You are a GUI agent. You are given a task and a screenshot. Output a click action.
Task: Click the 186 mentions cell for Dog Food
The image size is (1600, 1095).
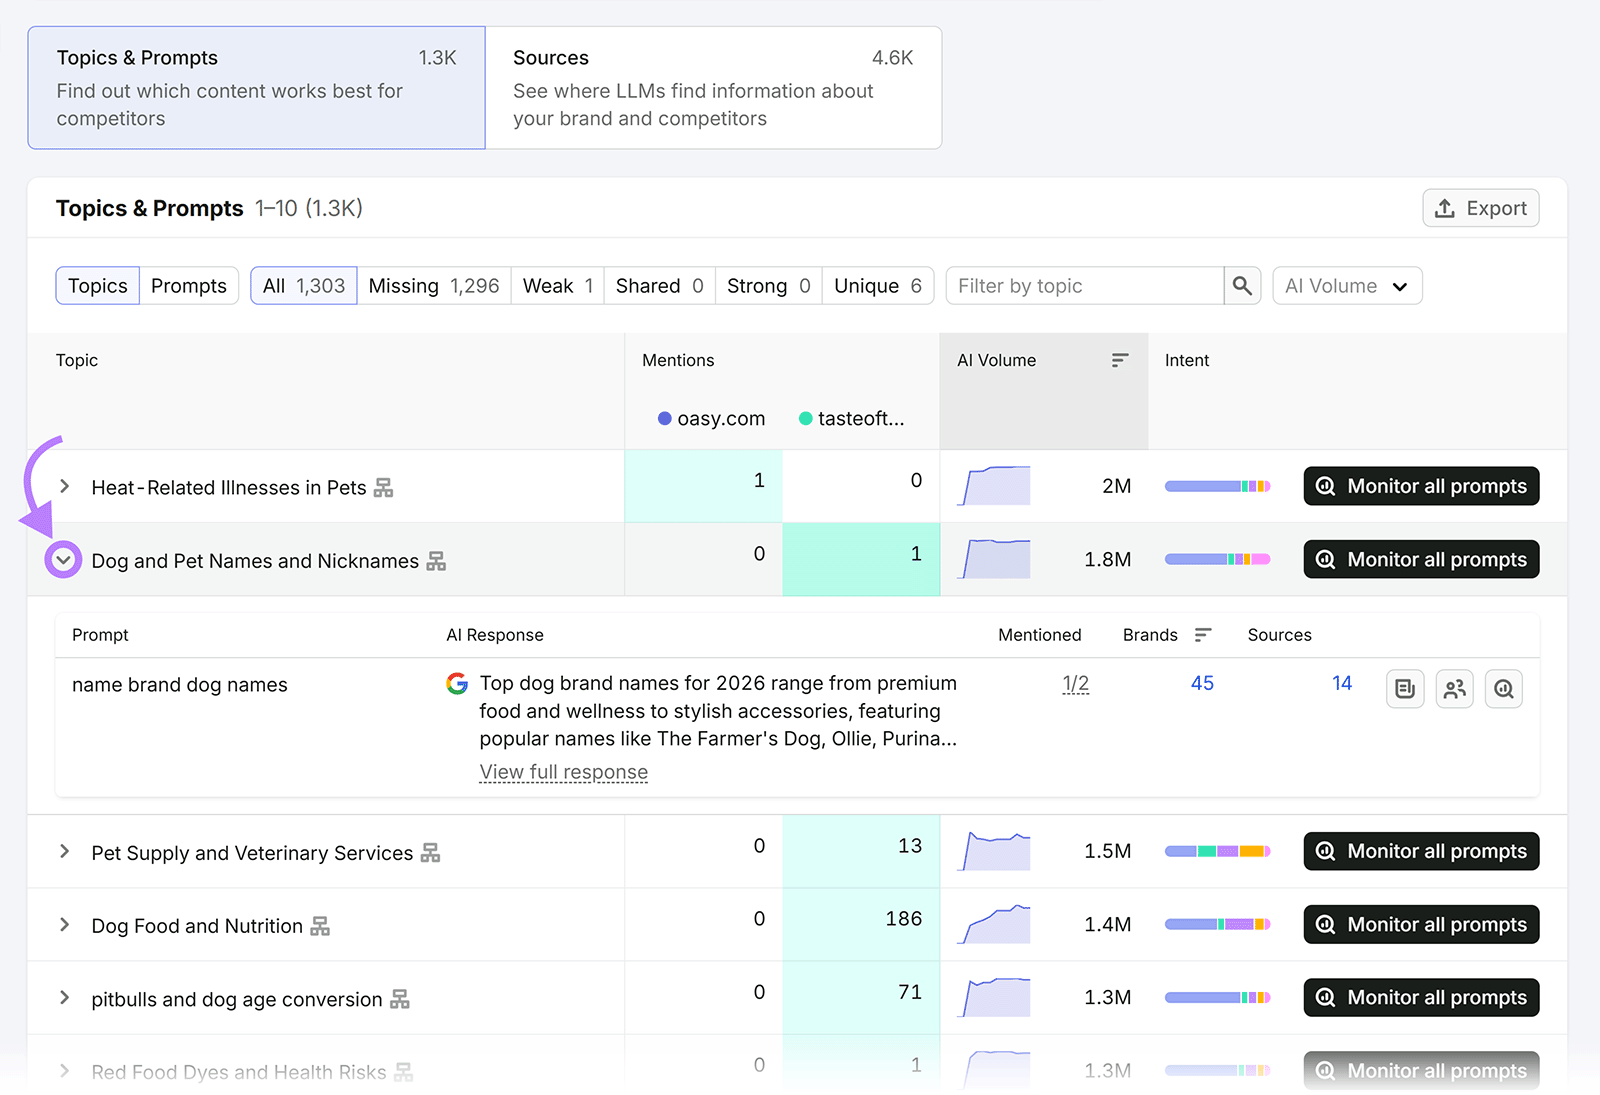tap(862, 924)
